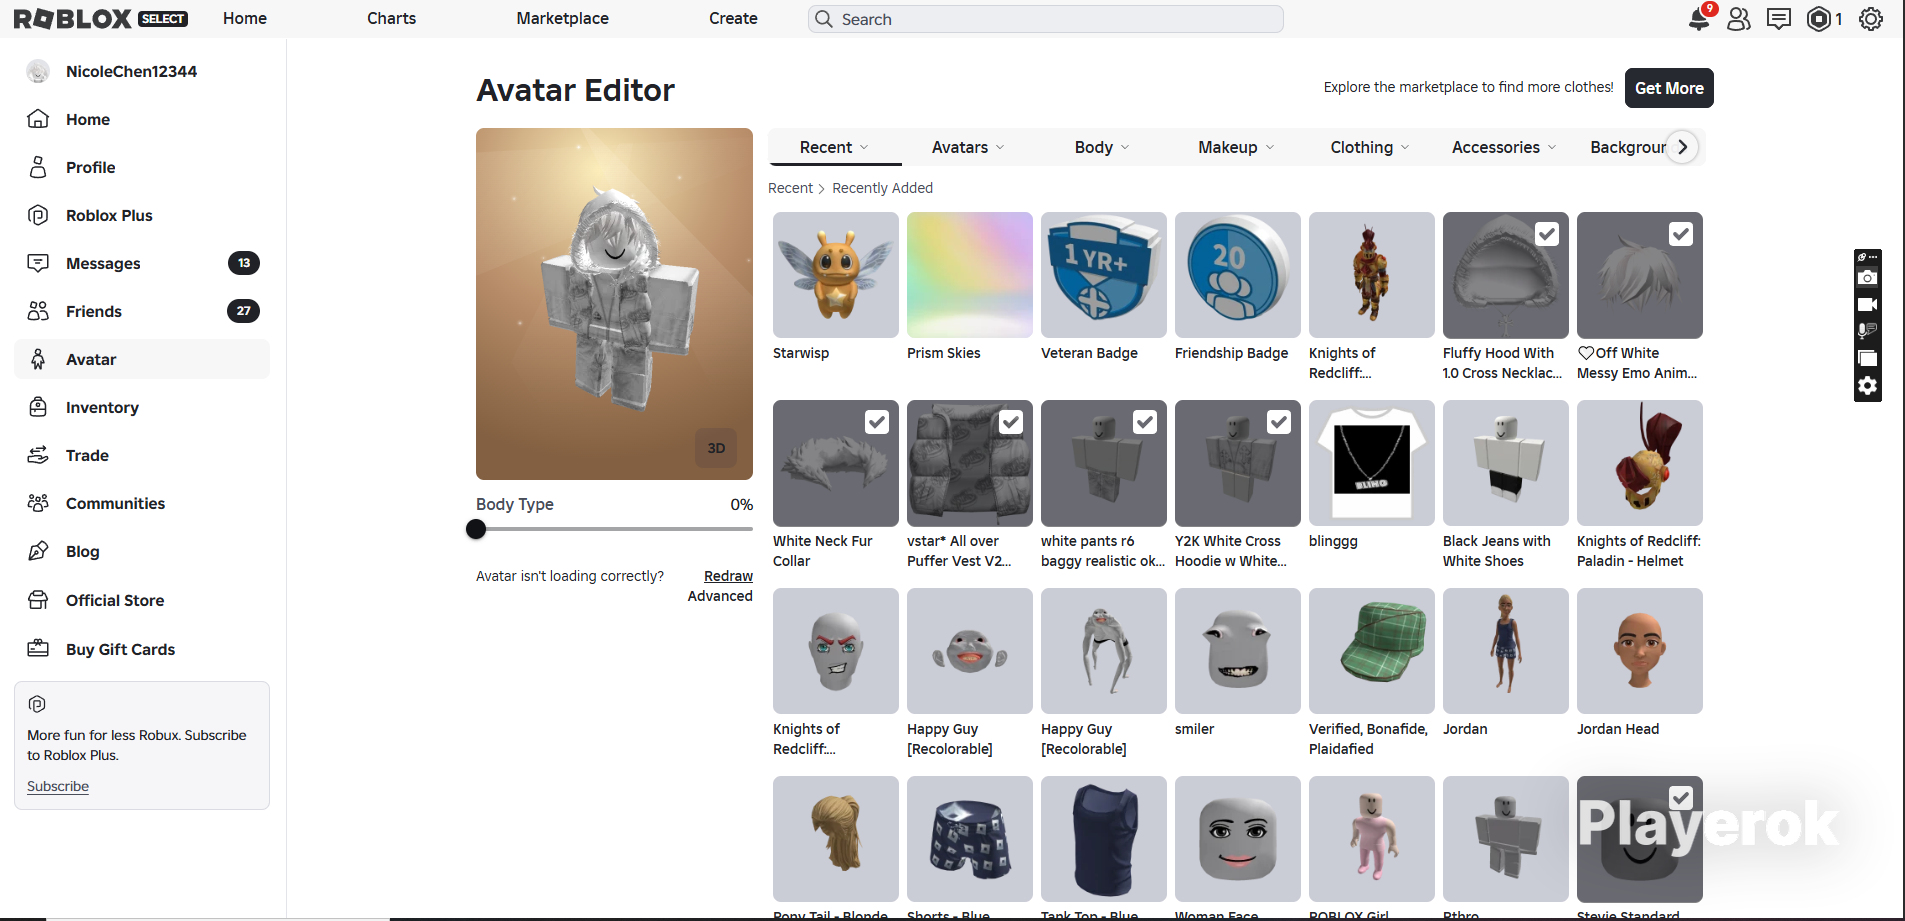The height and width of the screenshot is (921, 1905).
Task: Click the Messages icon in sidebar
Action: [x=38, y=263]
